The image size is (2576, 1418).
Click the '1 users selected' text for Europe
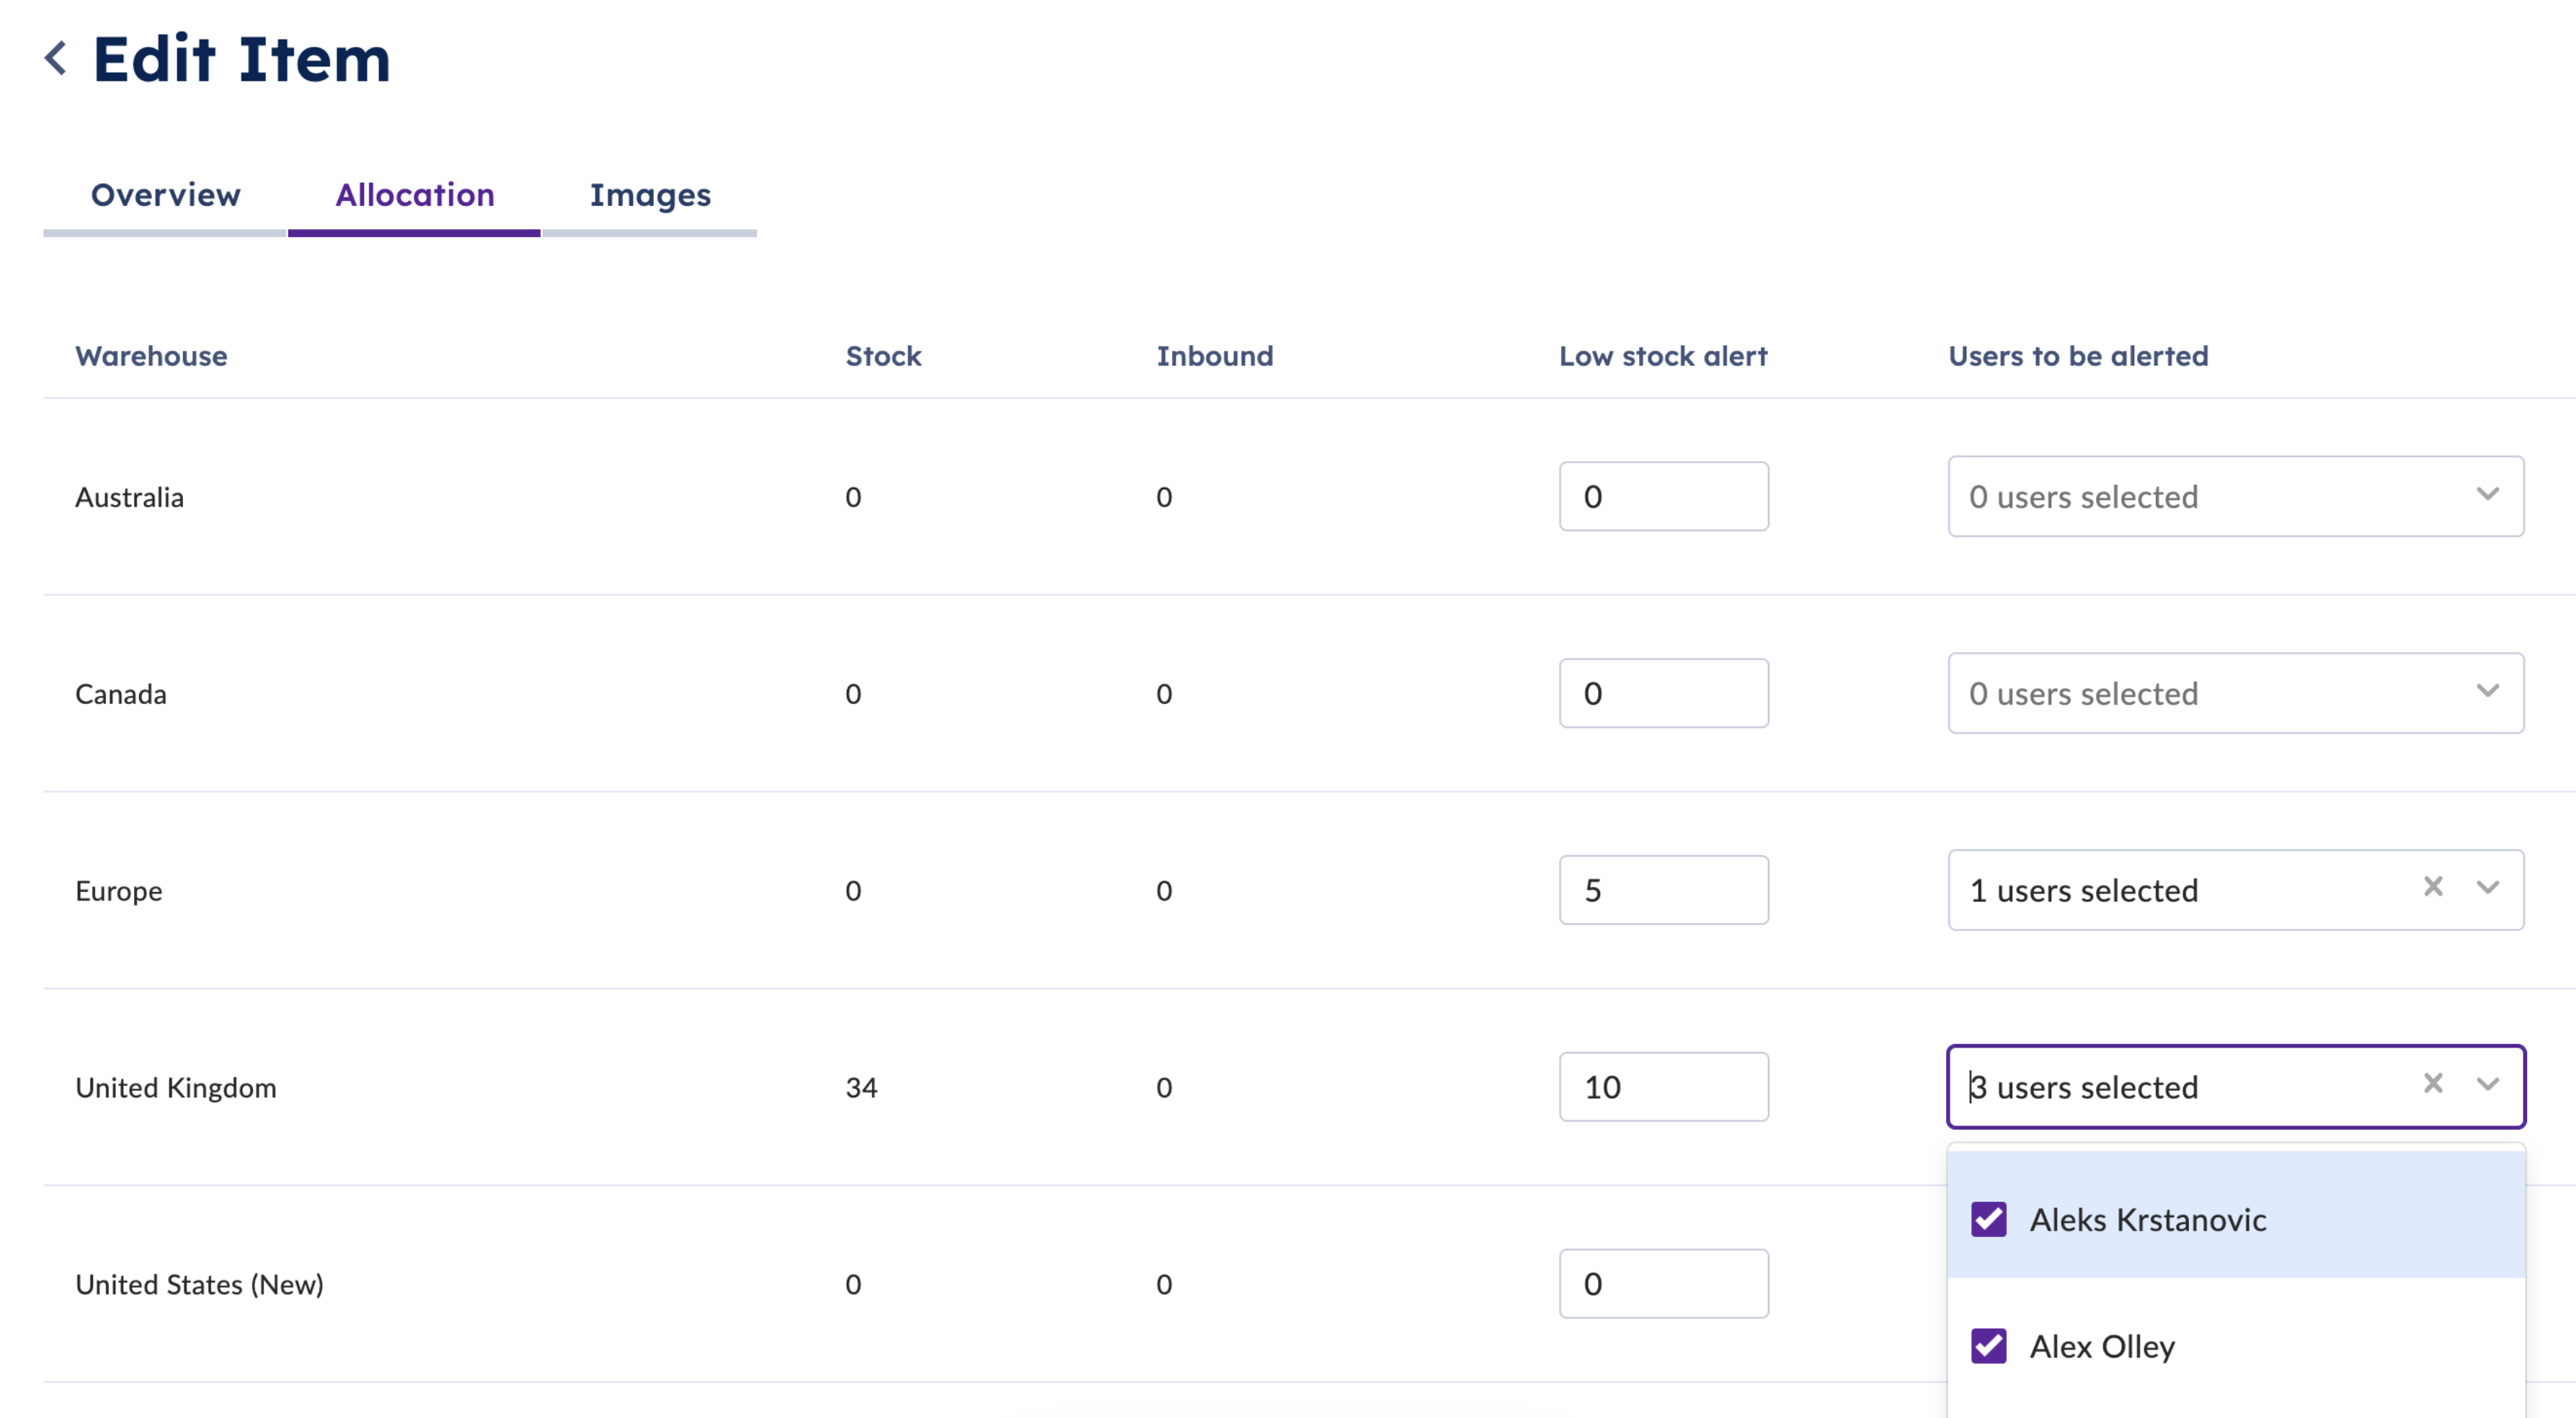[2084, 891]
